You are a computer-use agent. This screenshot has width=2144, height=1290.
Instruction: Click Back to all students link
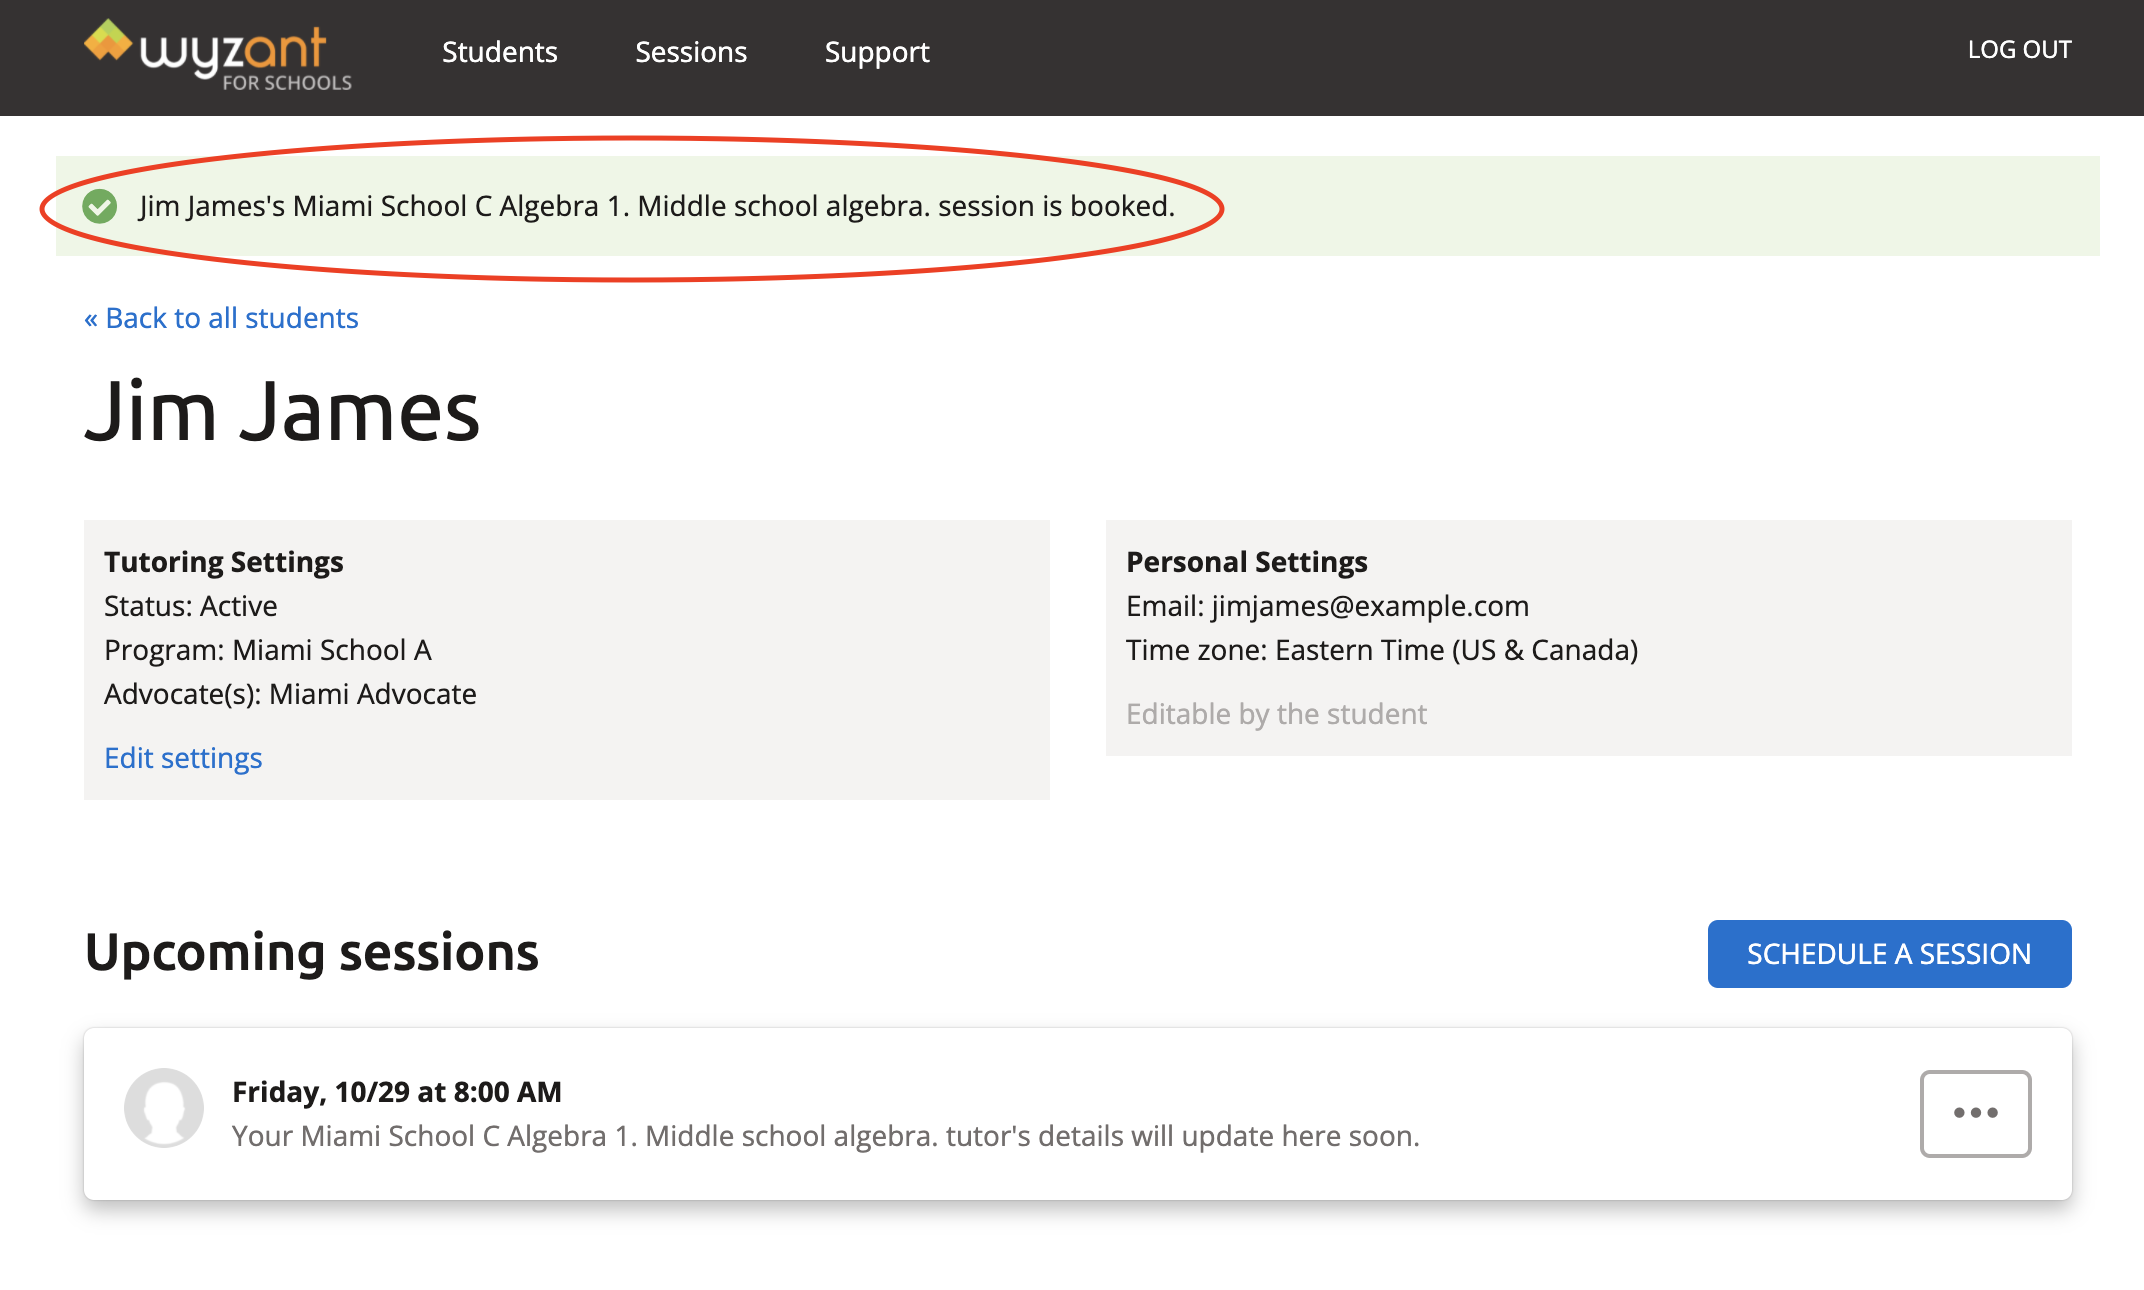[x=221, y=317]
